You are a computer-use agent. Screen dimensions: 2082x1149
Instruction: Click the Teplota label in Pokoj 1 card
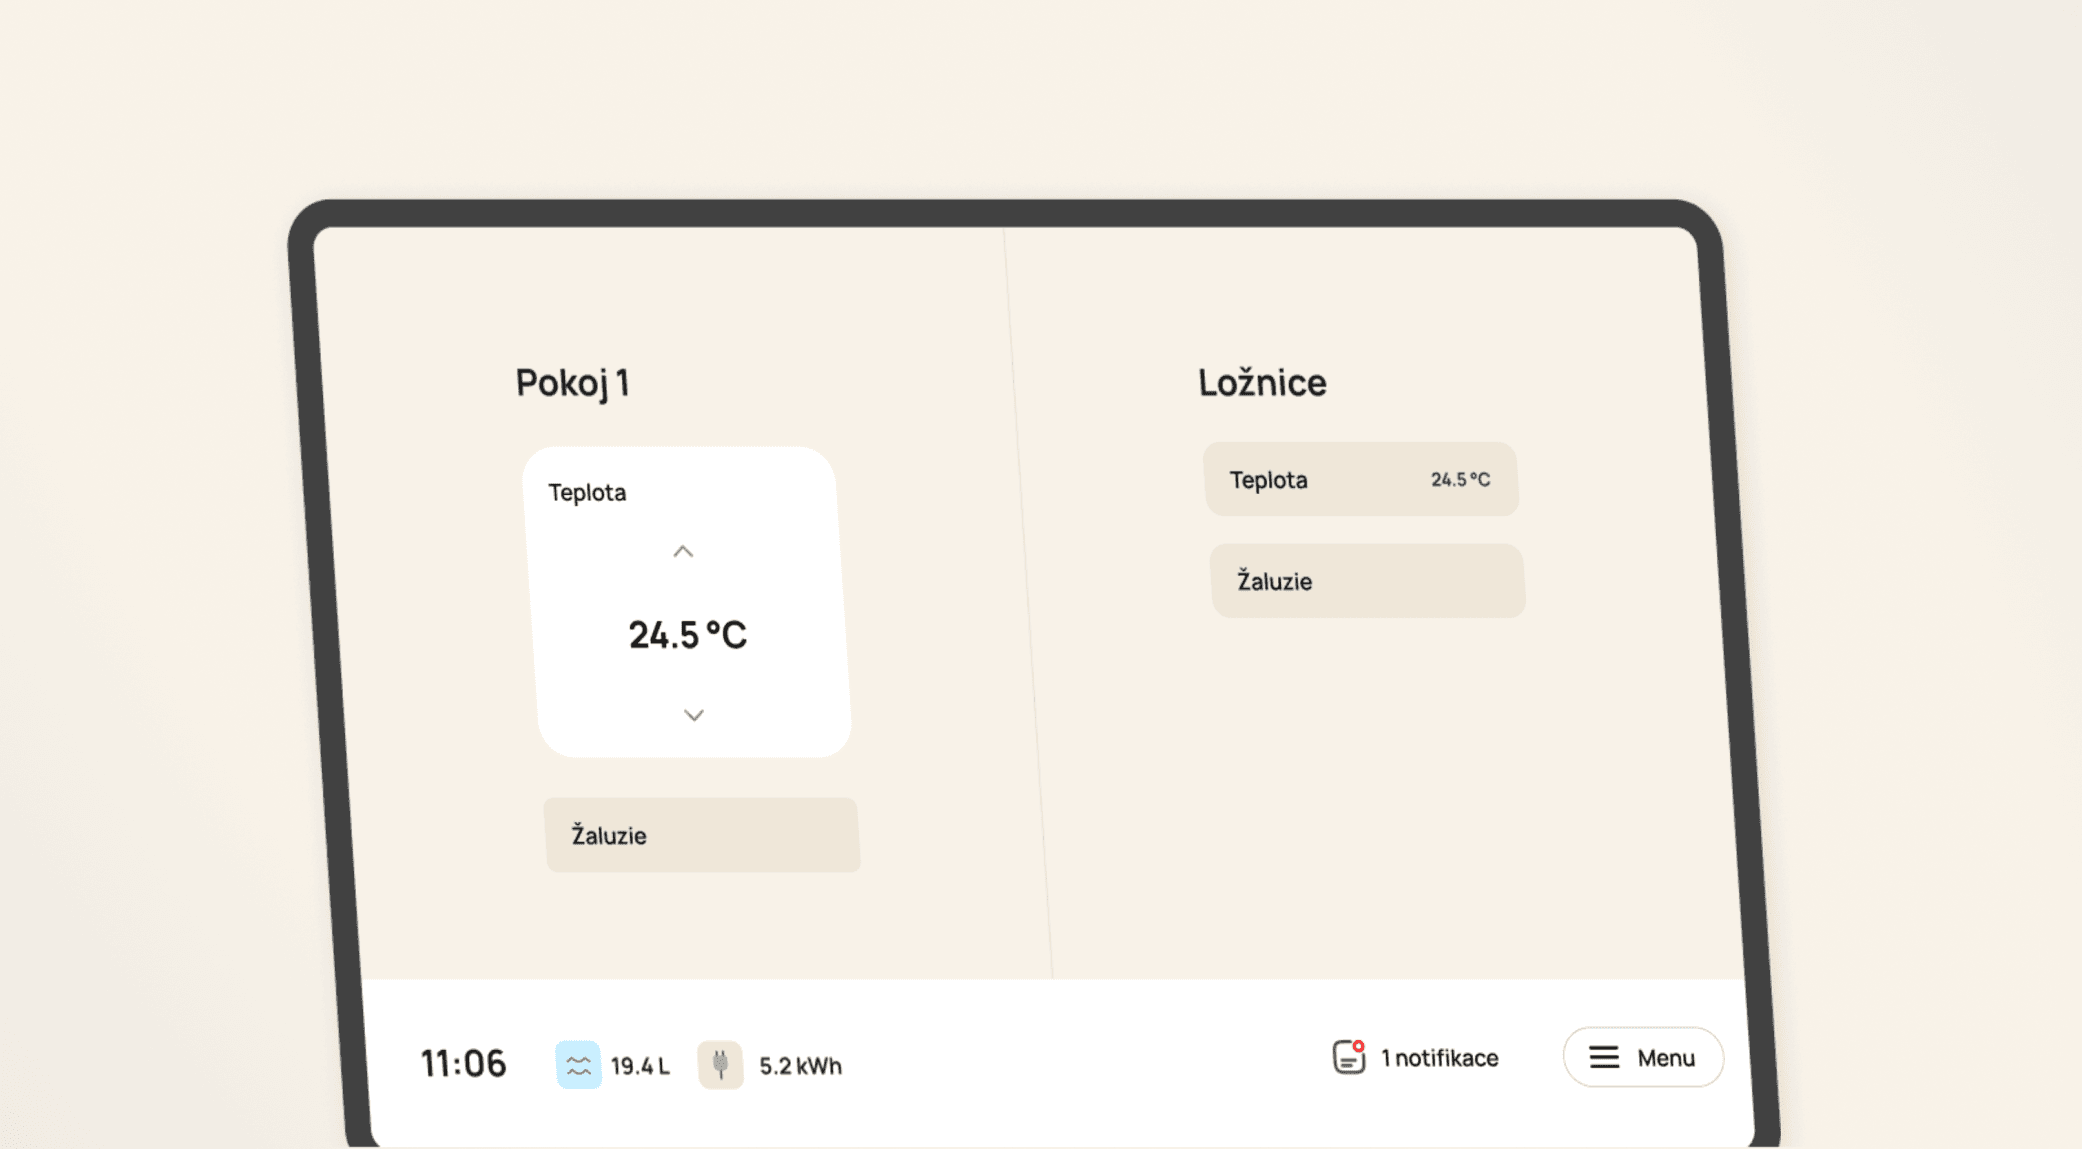tap(587, 492)
